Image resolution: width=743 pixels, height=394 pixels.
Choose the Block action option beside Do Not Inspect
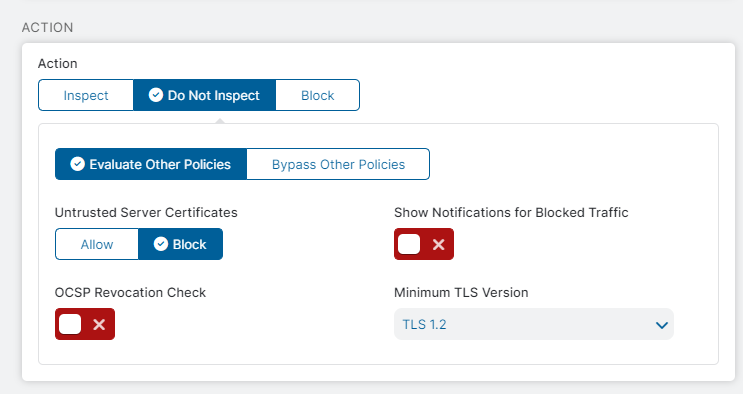tap(317, 95)
